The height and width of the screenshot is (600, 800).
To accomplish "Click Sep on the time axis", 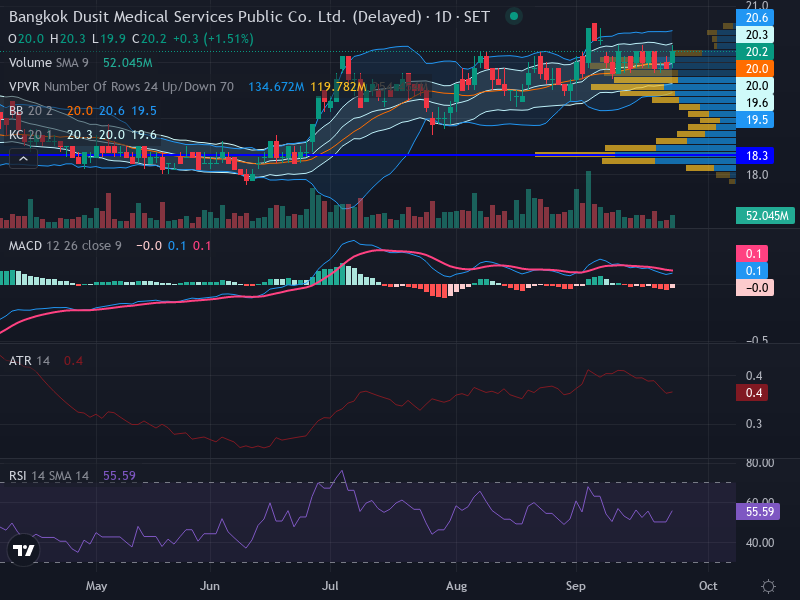I will point(576,586).
